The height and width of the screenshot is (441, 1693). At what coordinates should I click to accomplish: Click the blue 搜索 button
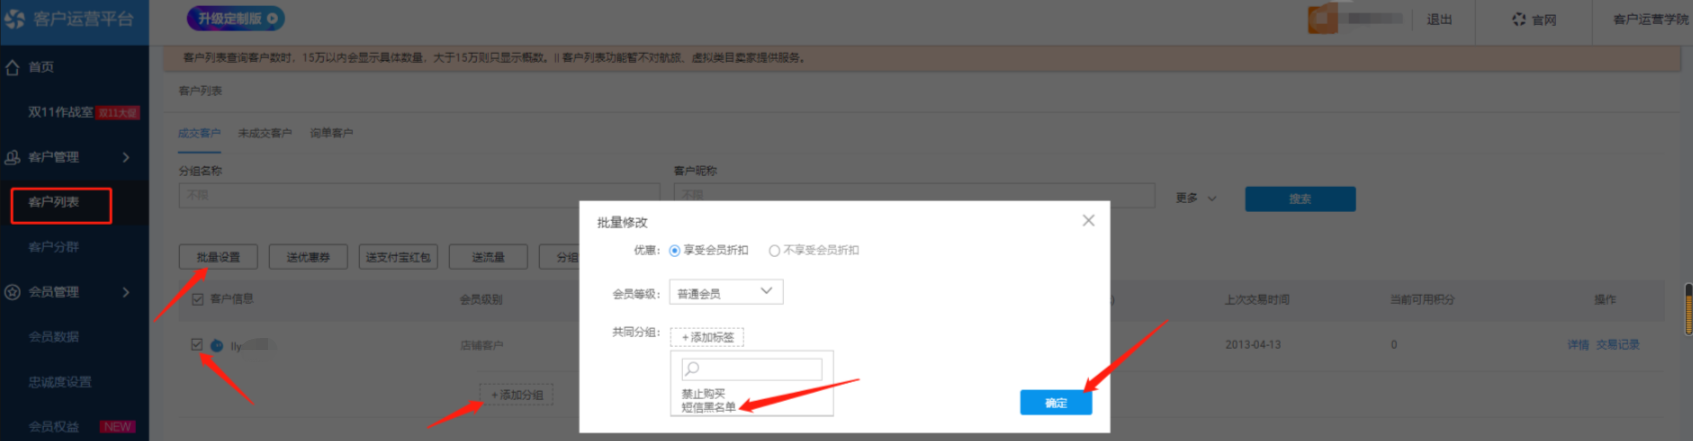click(x=1300, y=199)
